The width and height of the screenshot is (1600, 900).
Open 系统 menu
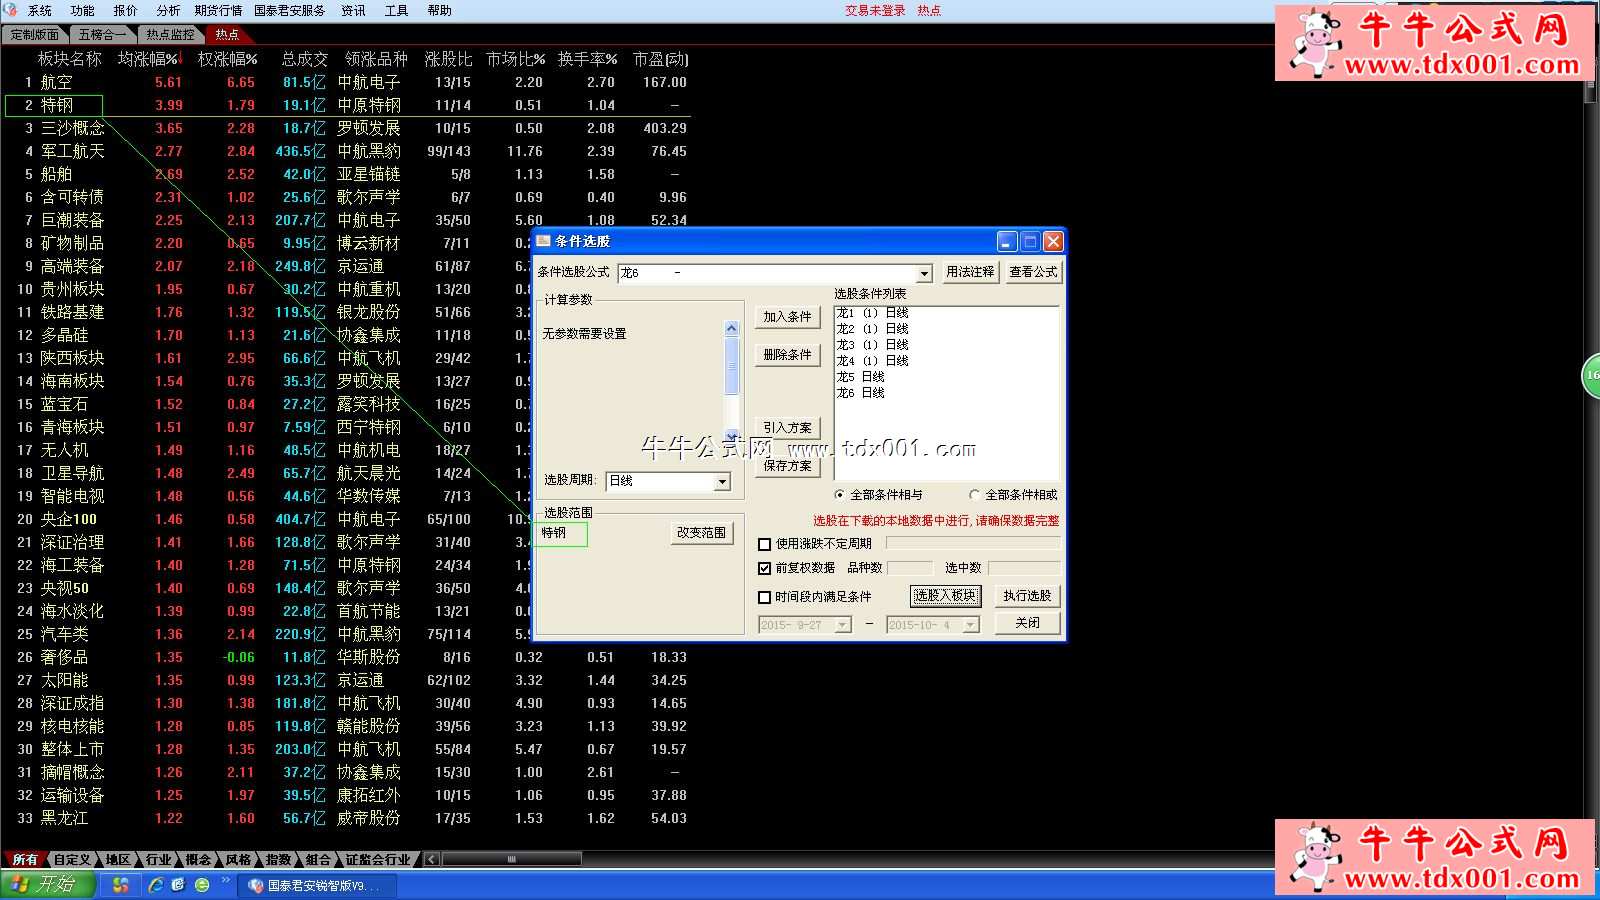click(40, 11)
